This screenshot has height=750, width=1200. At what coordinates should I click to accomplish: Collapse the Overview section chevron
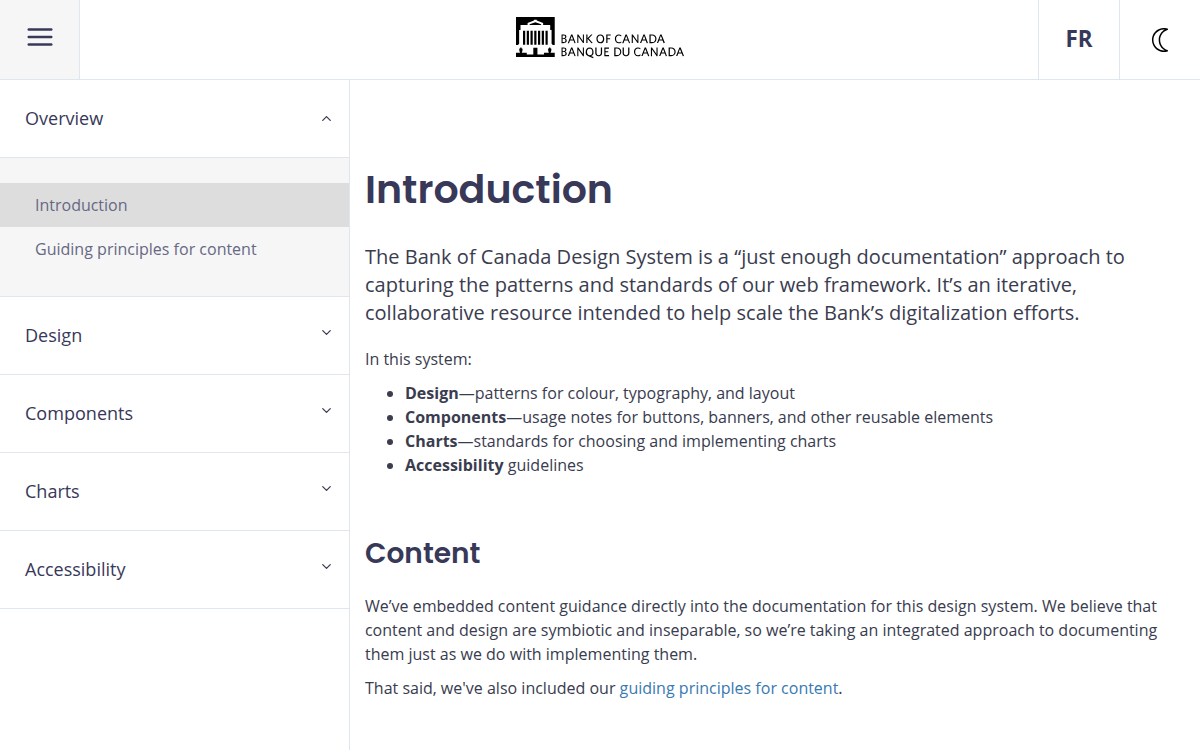(x=326, y=119)
